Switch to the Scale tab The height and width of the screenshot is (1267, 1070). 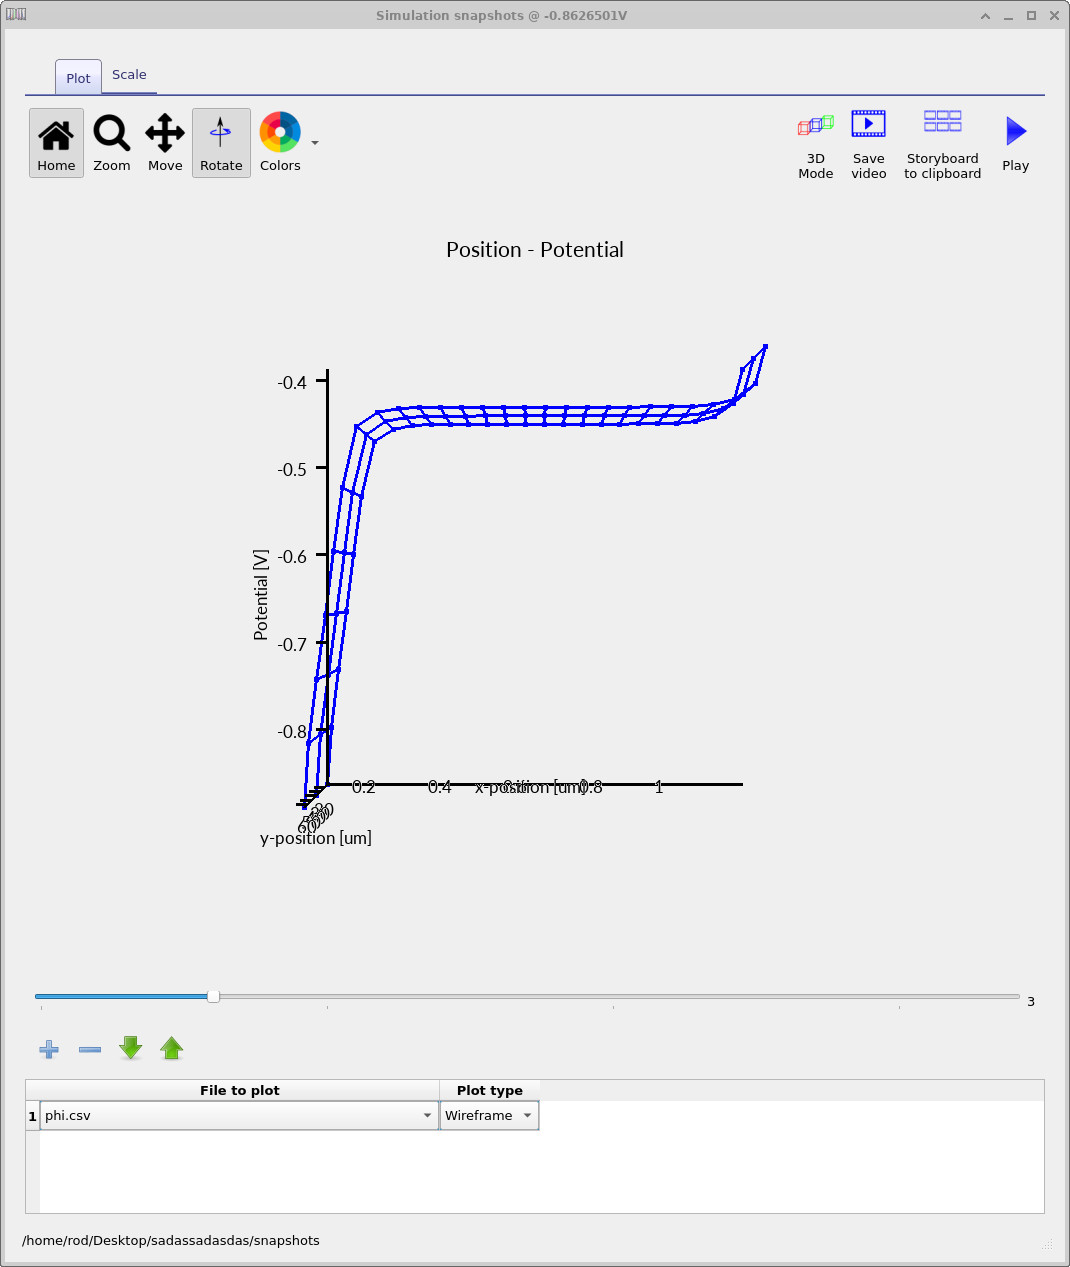coord(129,74)
